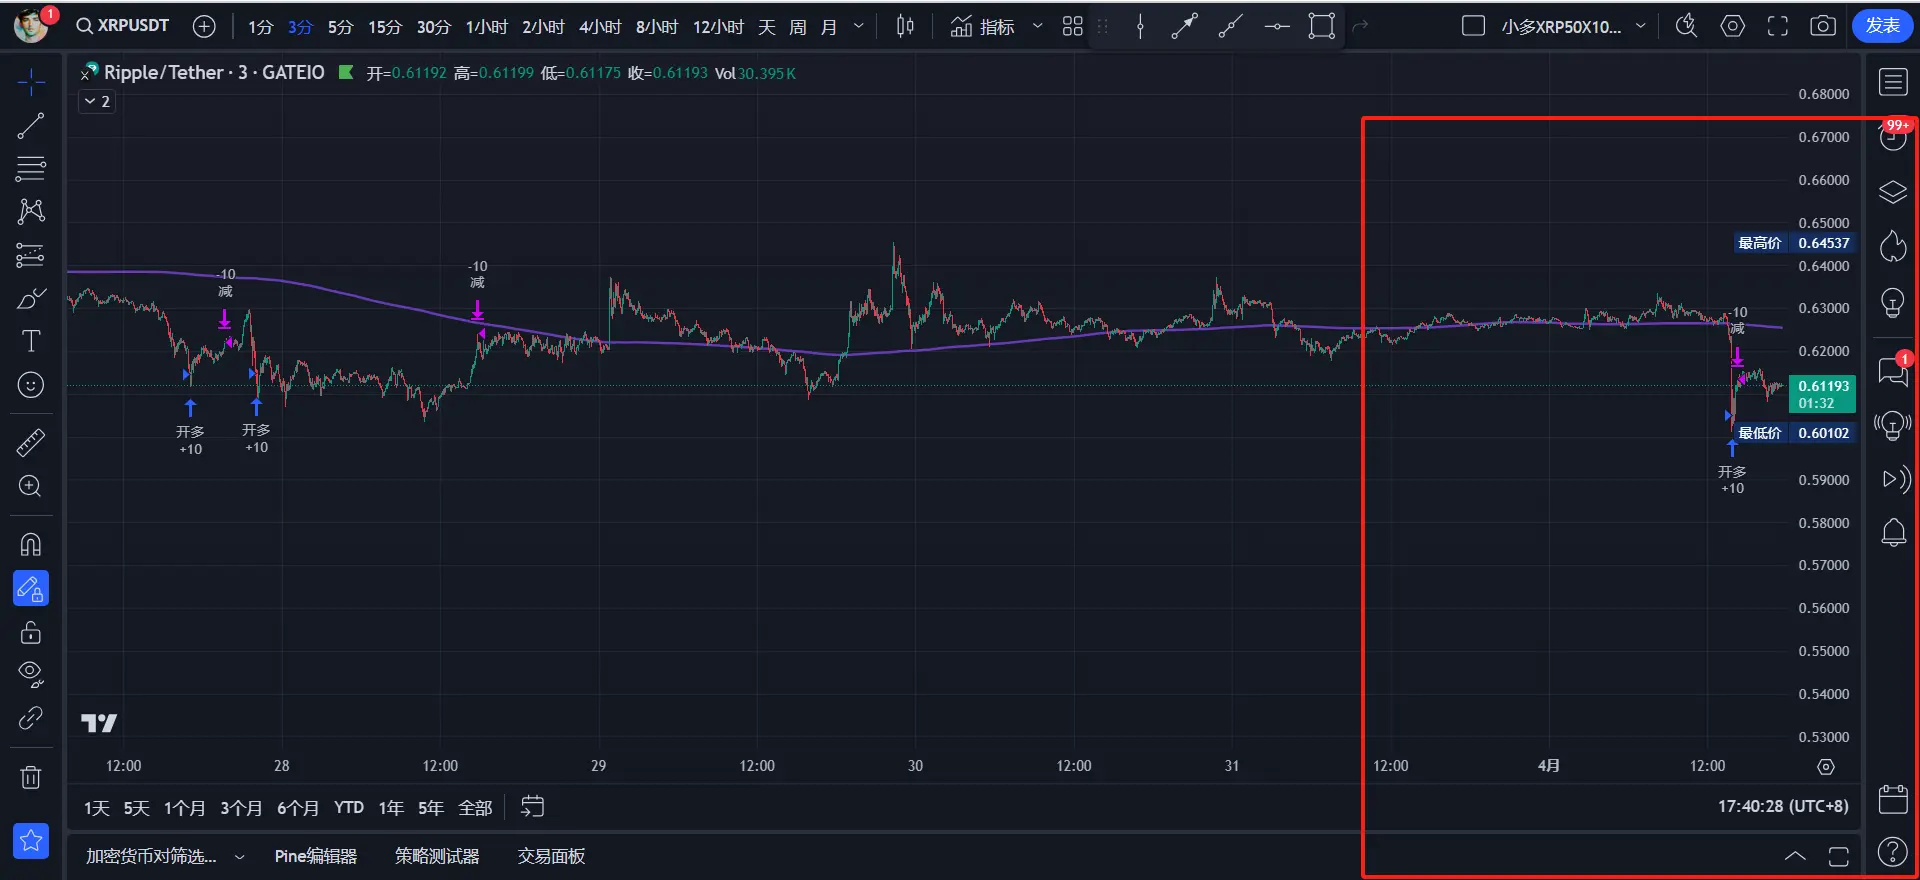1920x880 pixels.
Task: Expand the more timeframes dropdown chevron
Action: point(858,27)
